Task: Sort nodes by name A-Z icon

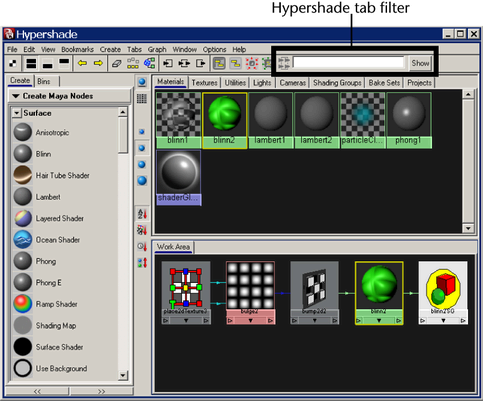Action: tap(142, 214)
